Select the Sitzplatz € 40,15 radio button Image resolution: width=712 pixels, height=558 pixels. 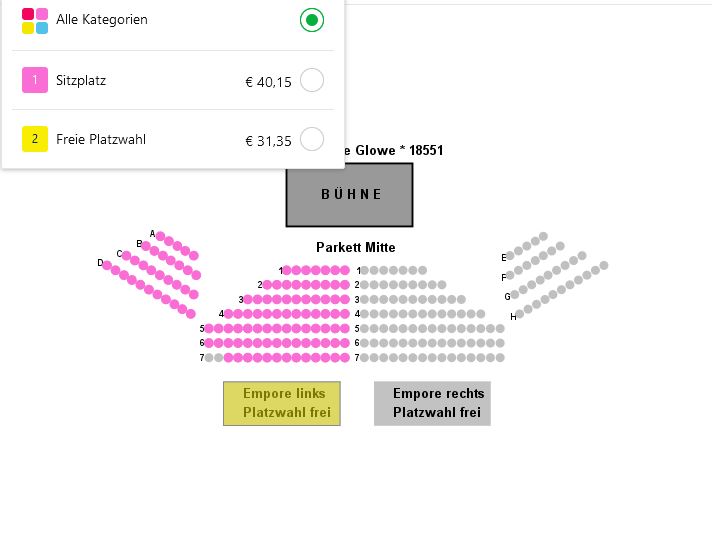click(312, 80)
